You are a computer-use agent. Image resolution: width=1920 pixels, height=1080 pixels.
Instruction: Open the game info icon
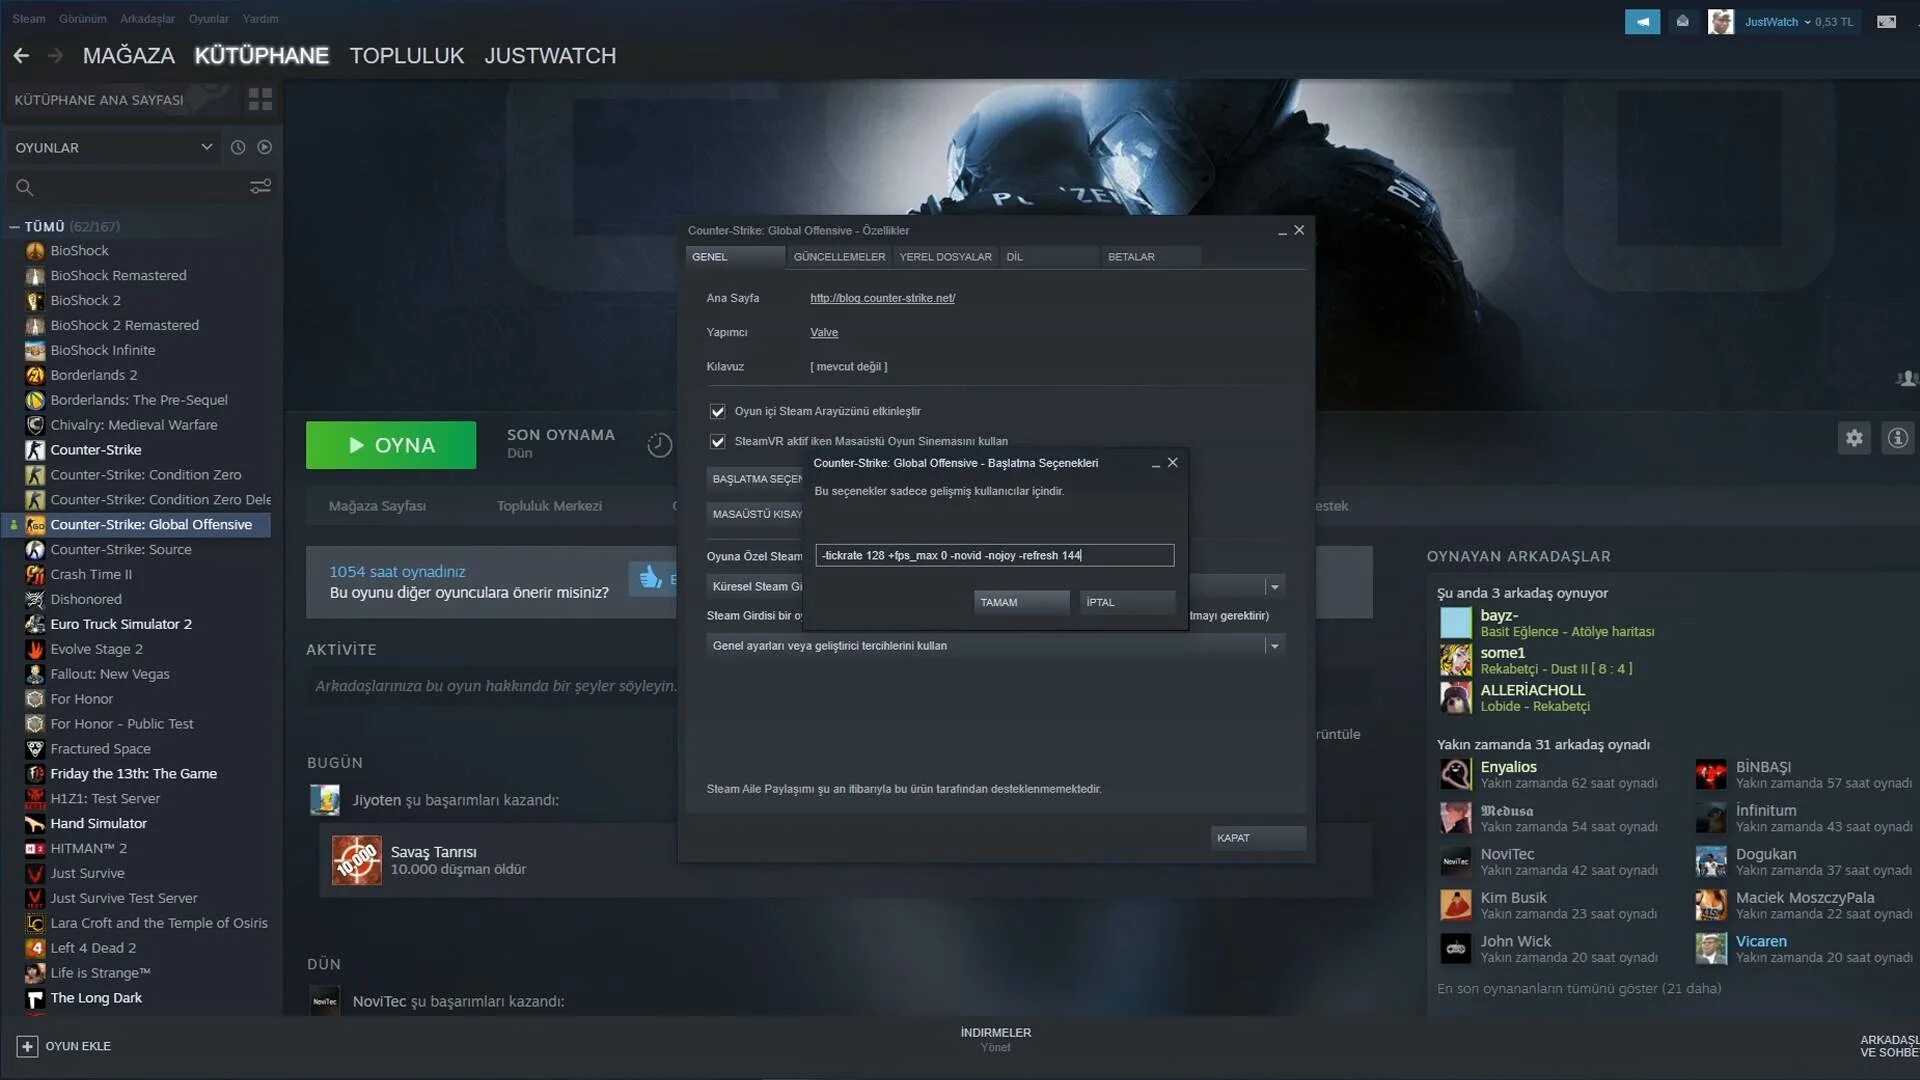tap(1897, 438)
